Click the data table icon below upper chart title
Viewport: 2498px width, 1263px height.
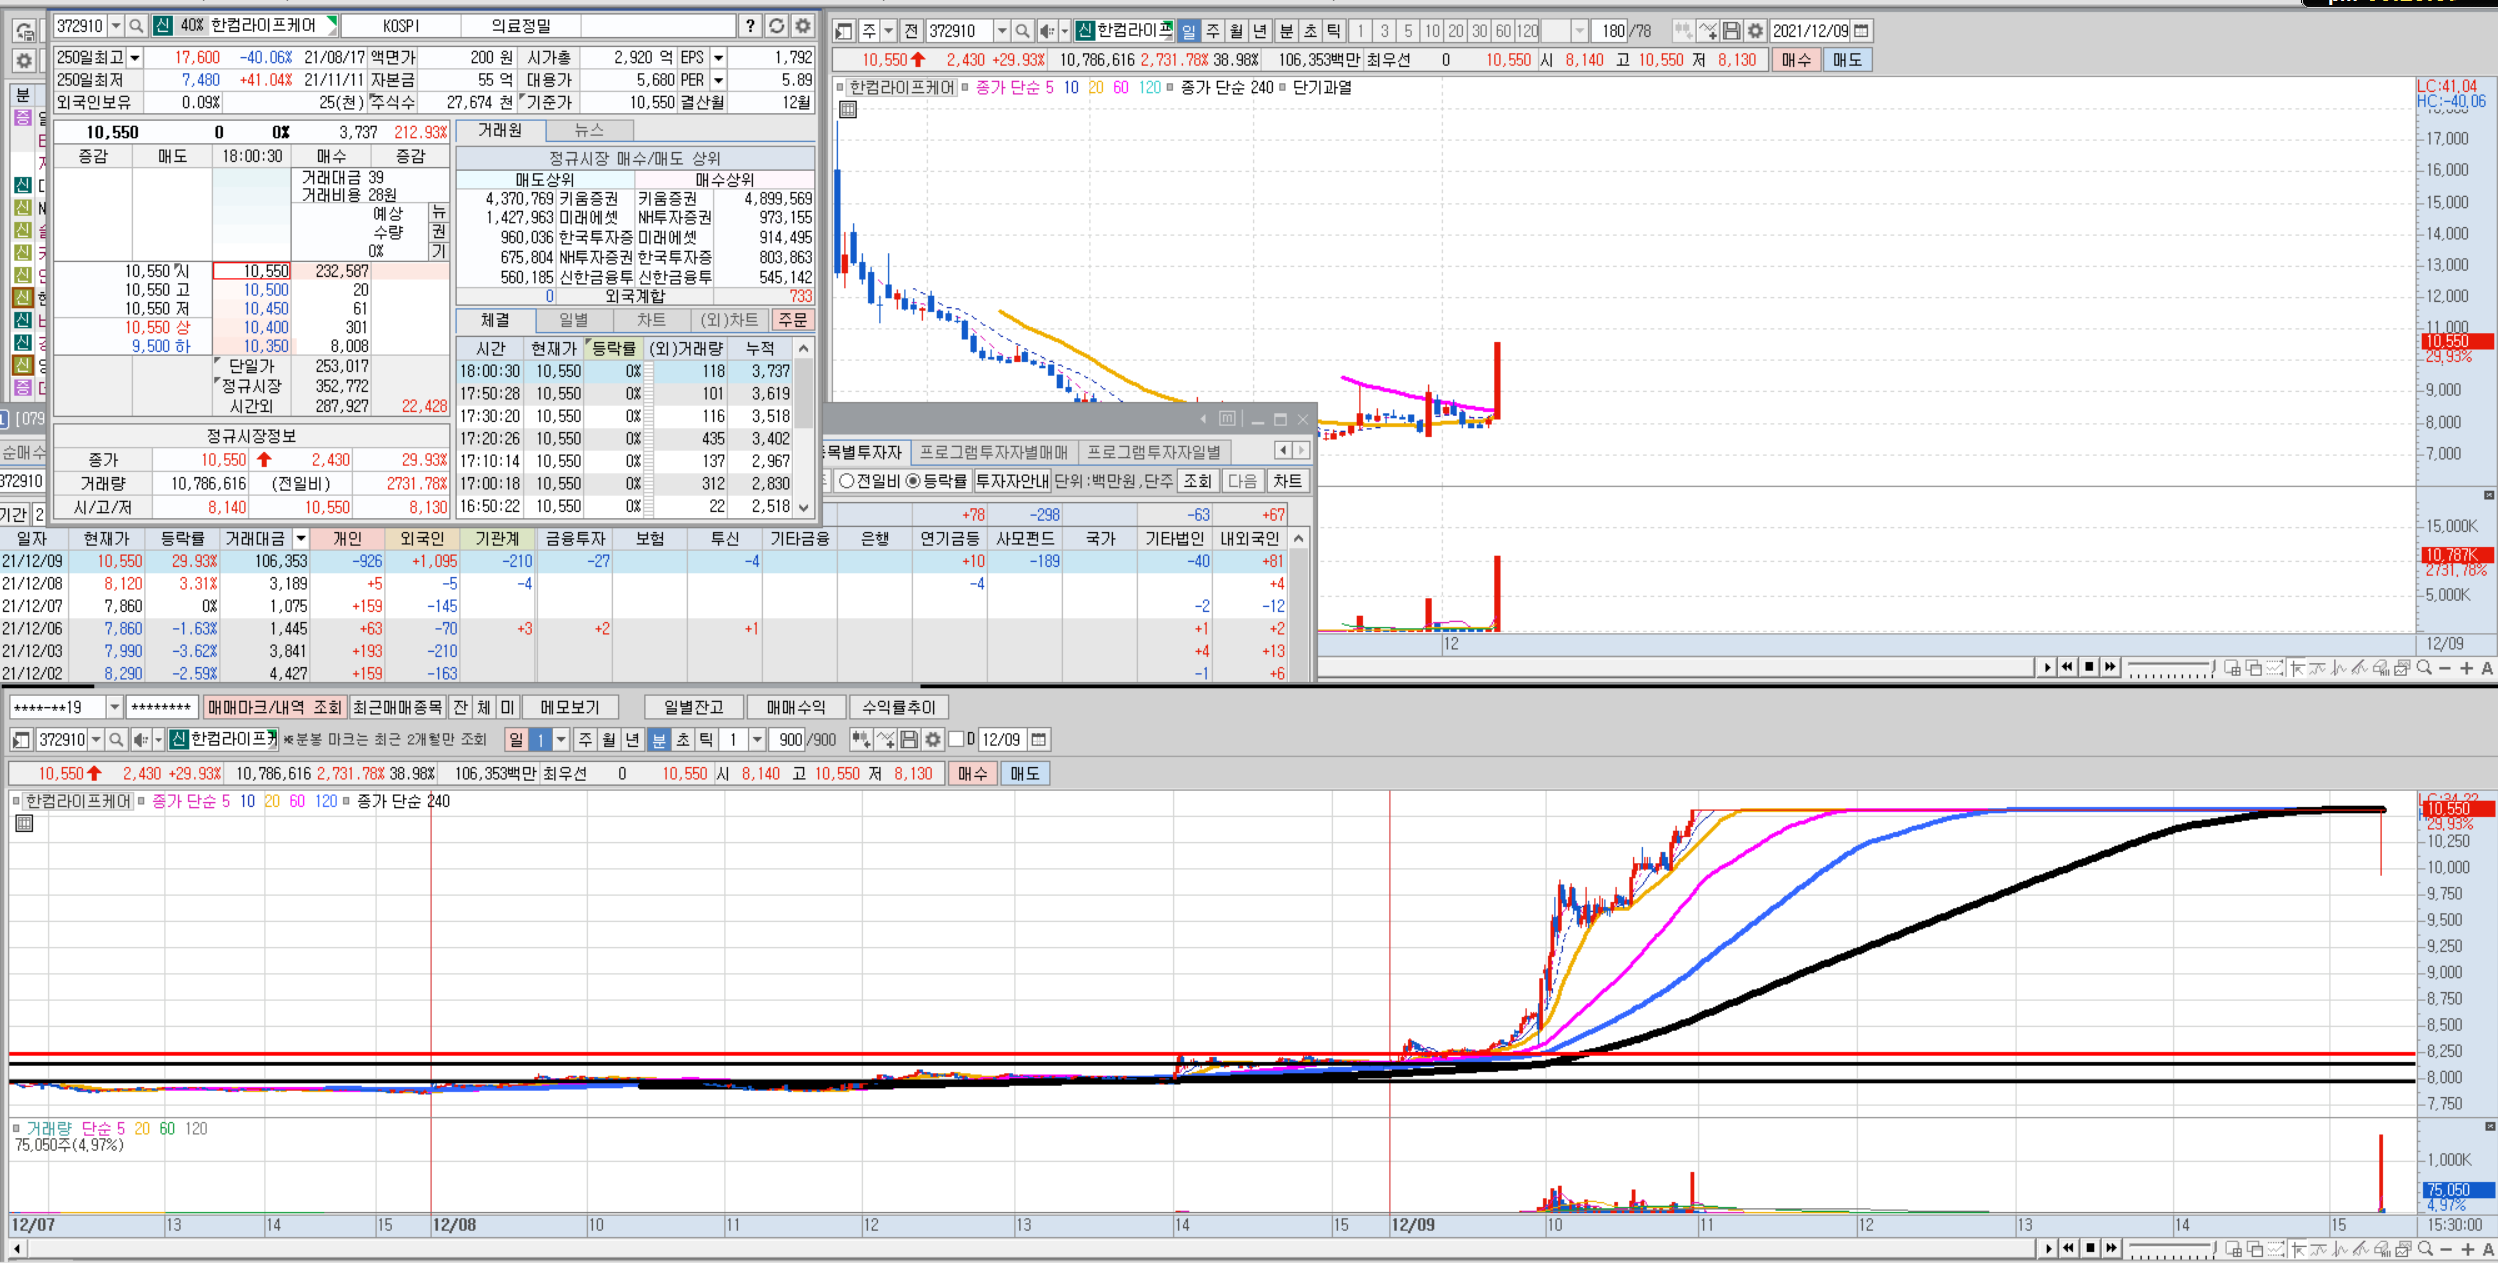tap(848, 110)
